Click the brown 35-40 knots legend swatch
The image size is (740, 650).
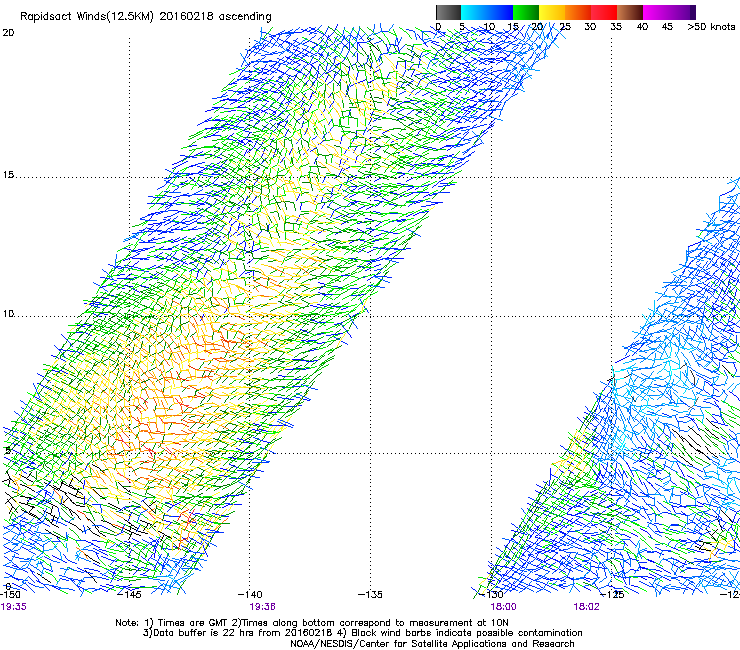630,12
